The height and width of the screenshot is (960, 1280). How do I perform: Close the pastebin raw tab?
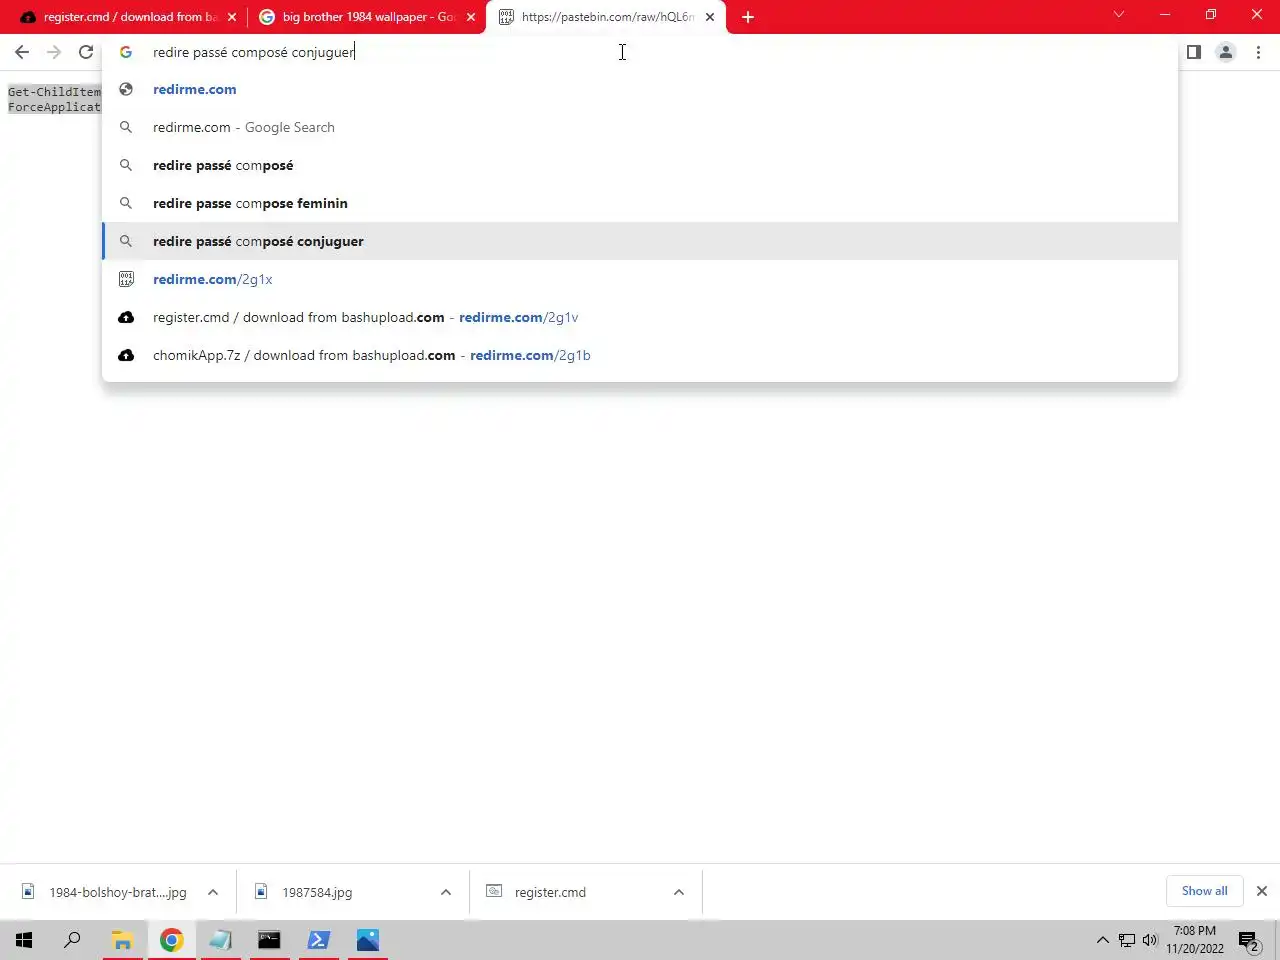[710, 17]
